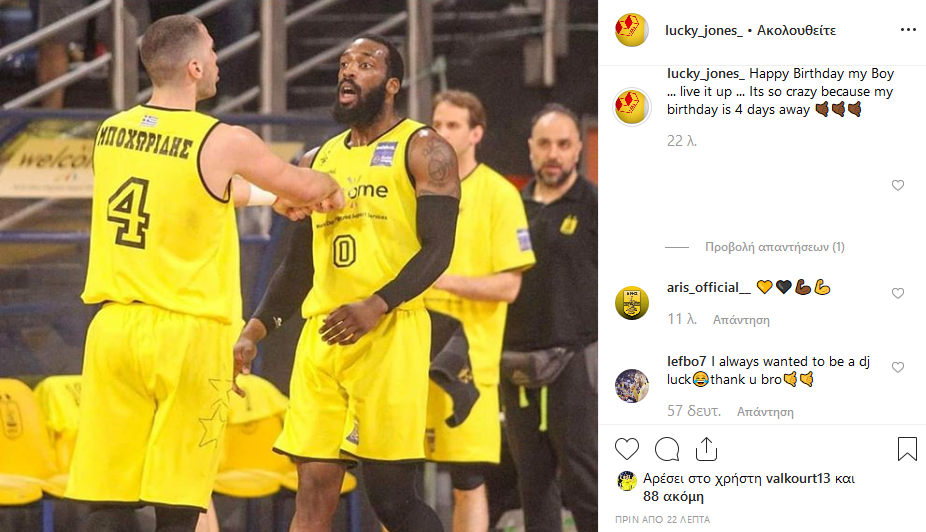Click the Ακολουθείτε following button

[x=796, y=30]
